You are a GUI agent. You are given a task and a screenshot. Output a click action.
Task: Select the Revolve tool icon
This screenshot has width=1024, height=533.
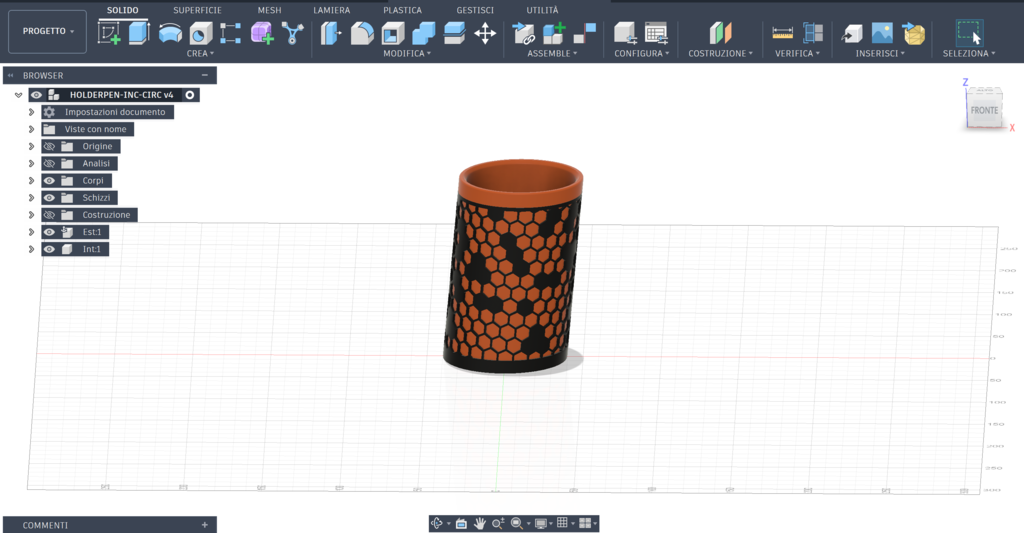tap(170, 33)
